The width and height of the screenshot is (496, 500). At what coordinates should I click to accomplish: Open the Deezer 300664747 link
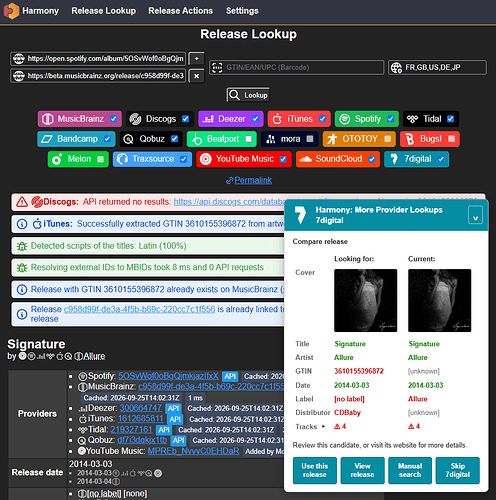point(140,408)
